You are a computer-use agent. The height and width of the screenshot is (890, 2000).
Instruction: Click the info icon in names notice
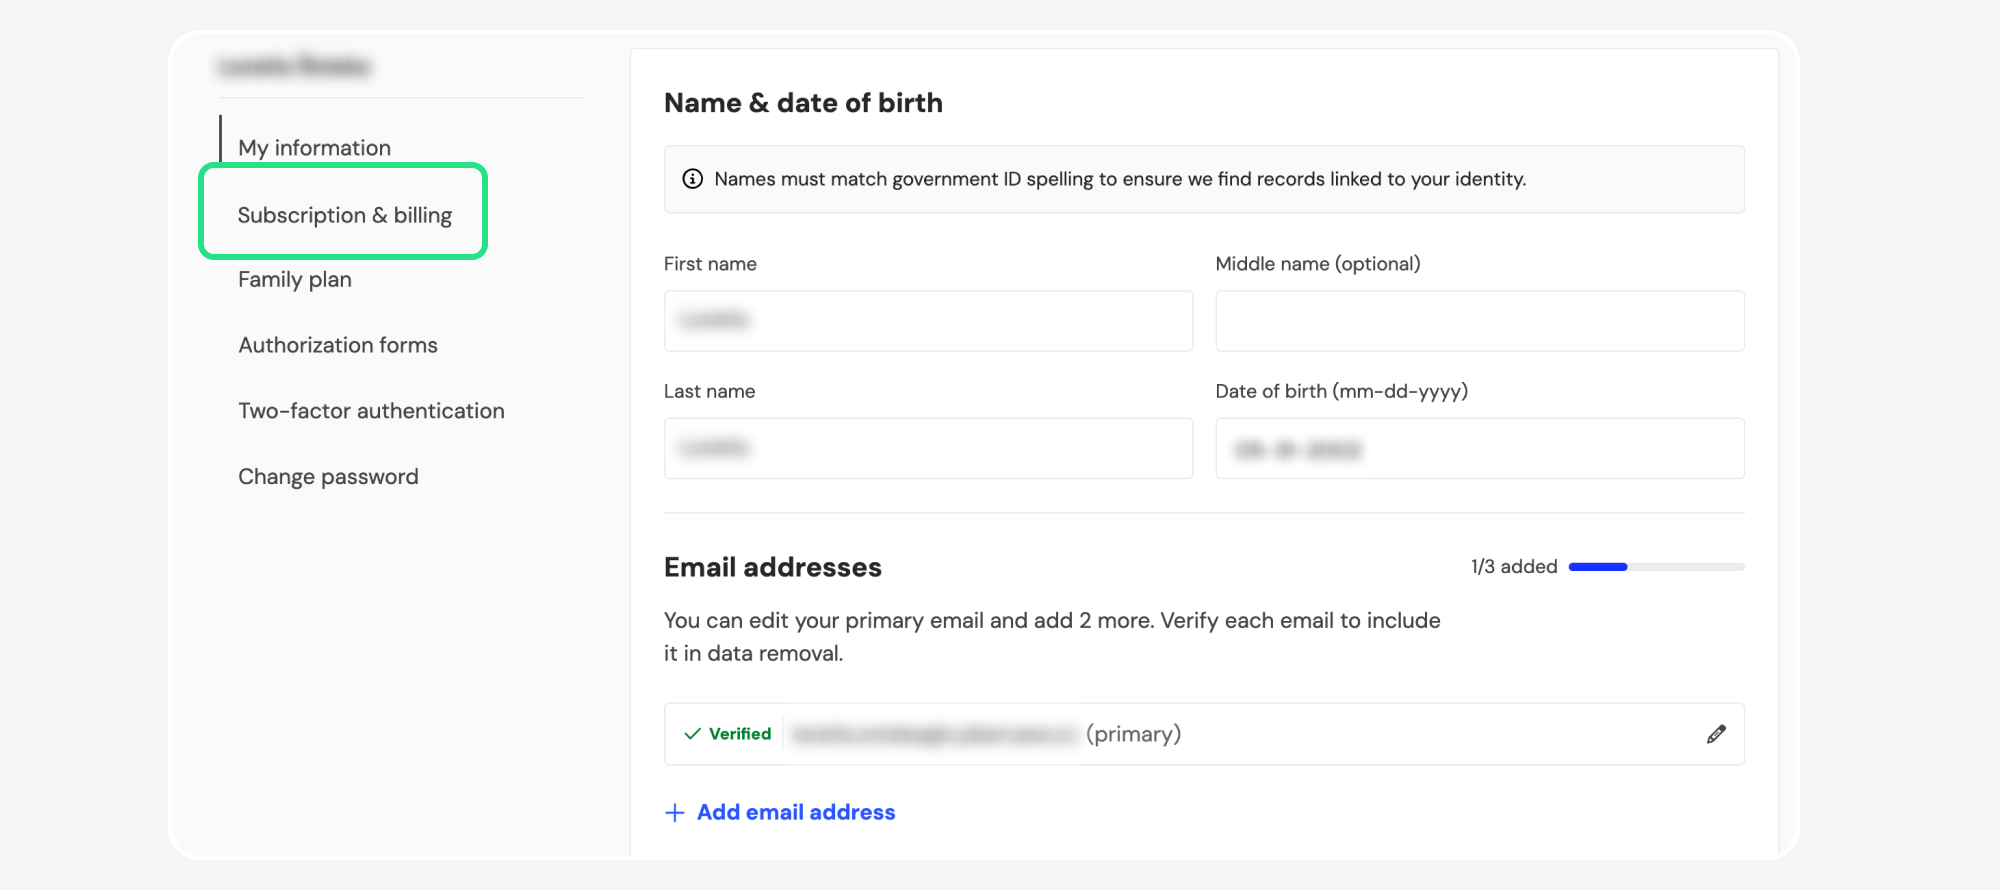pos(692,179)
